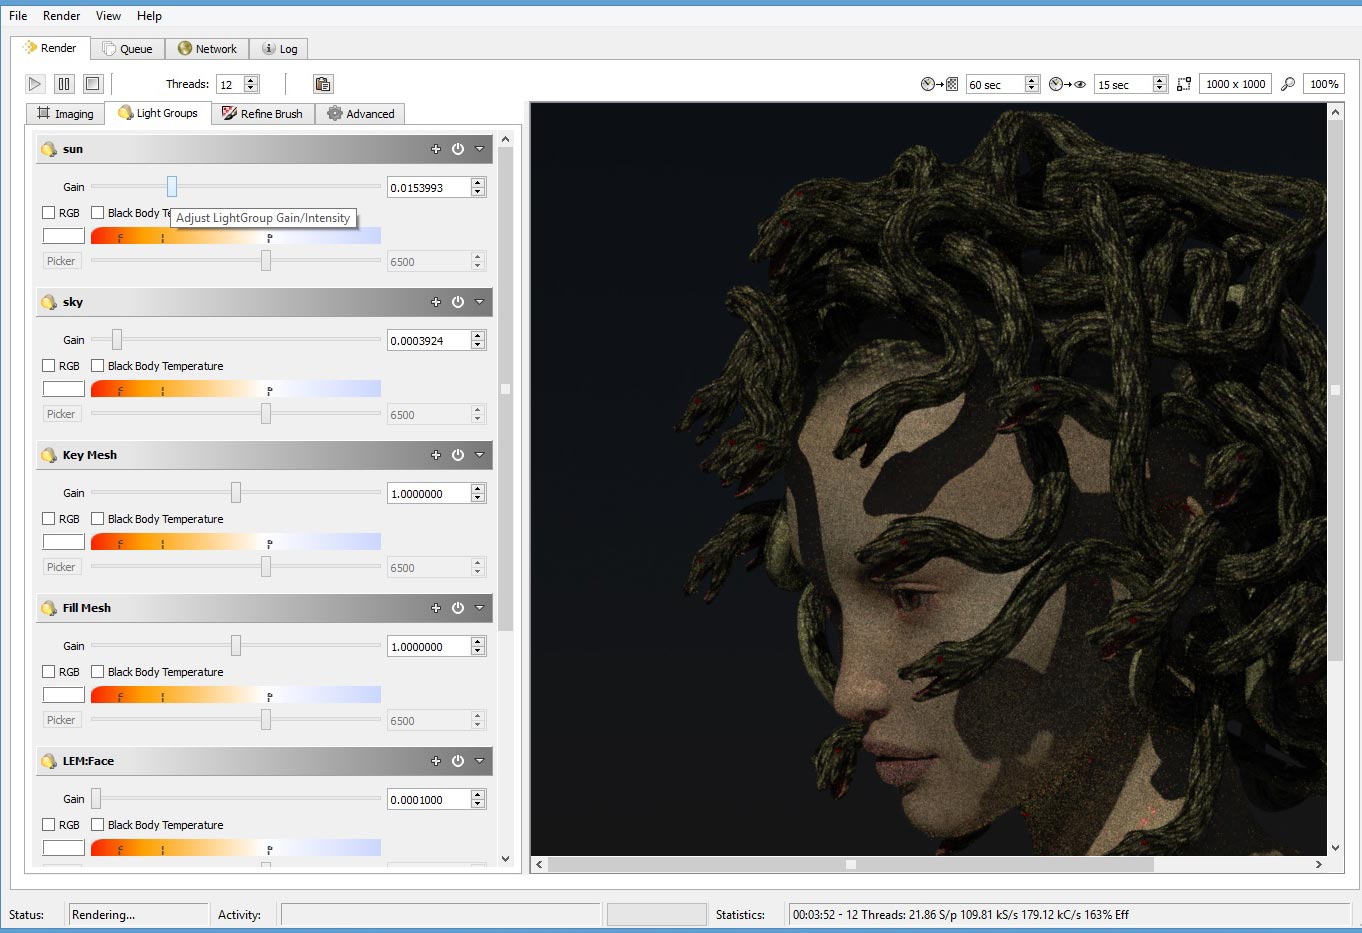The height and width of the screenshot is (933, 1362).
Task: Click the plus icon on the sky group
Action: (436, 302)
